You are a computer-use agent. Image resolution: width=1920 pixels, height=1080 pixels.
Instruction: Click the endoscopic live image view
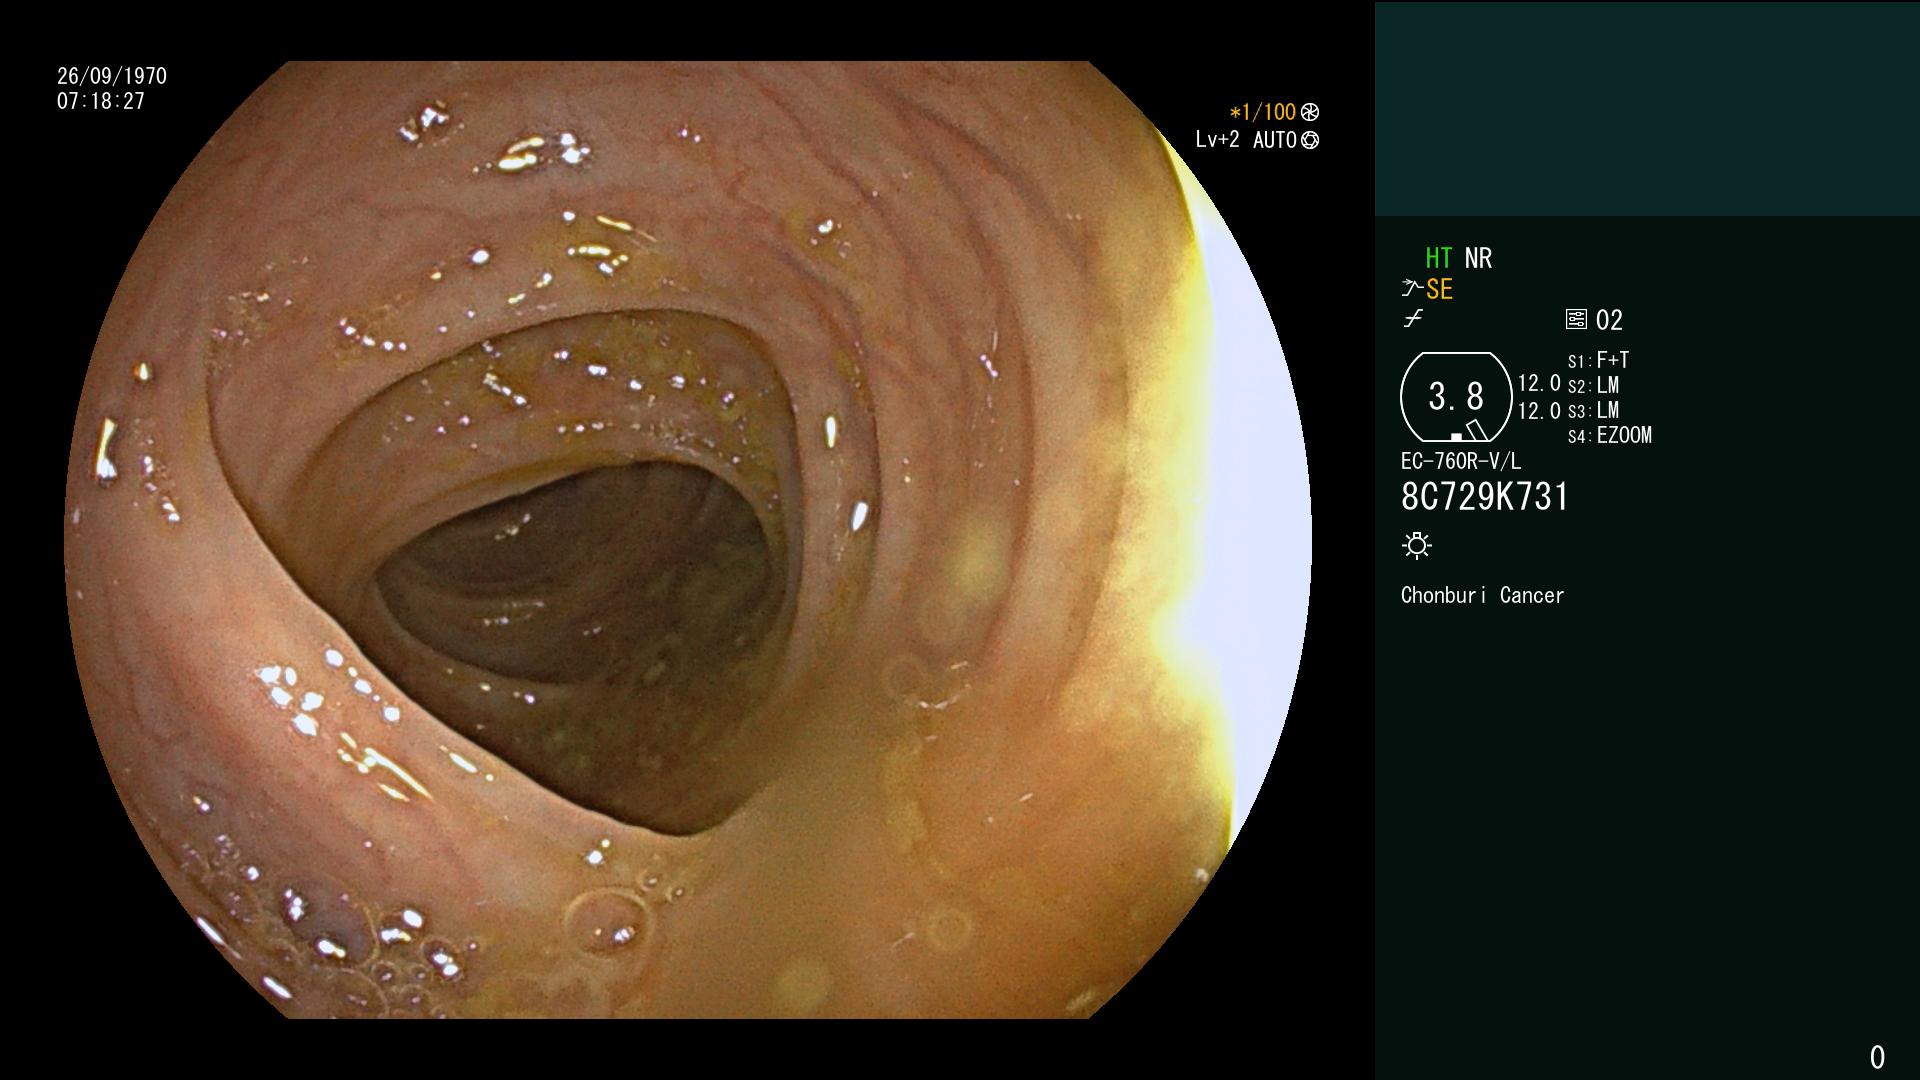coord(688,540)
